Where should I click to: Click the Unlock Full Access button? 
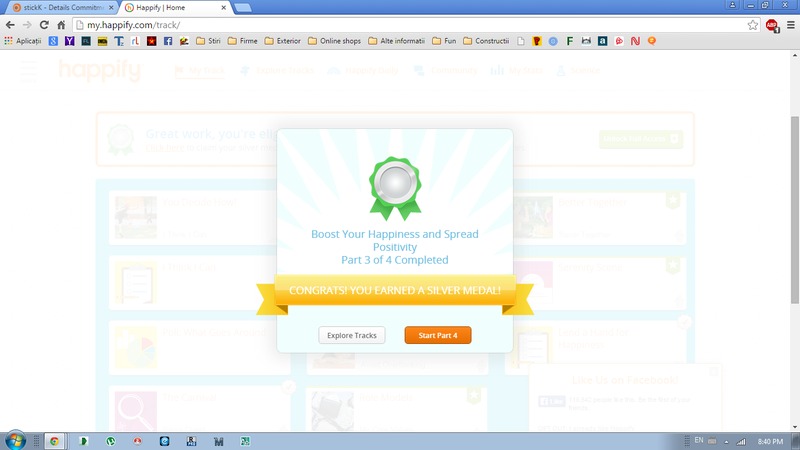click(x=641, y=139)
